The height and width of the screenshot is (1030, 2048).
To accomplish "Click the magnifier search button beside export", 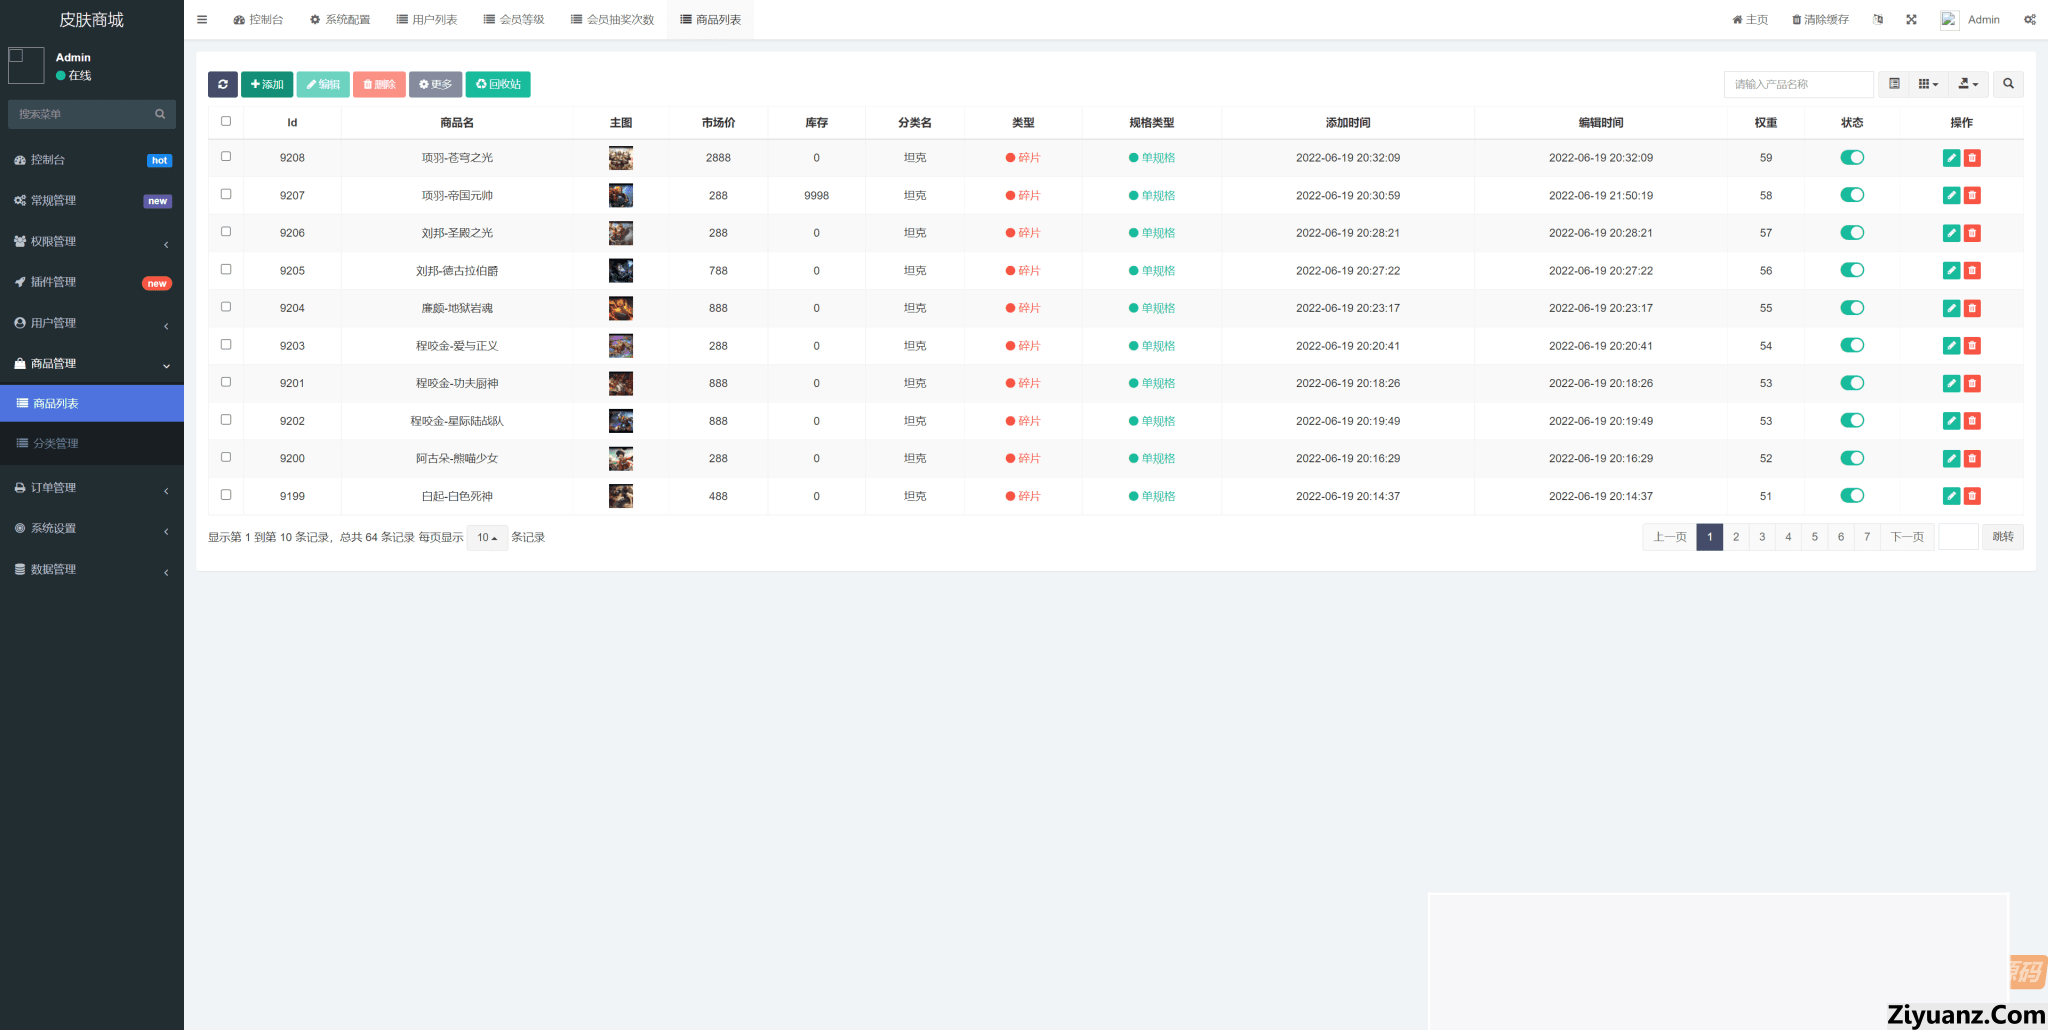I will [x=2008, y=85].
